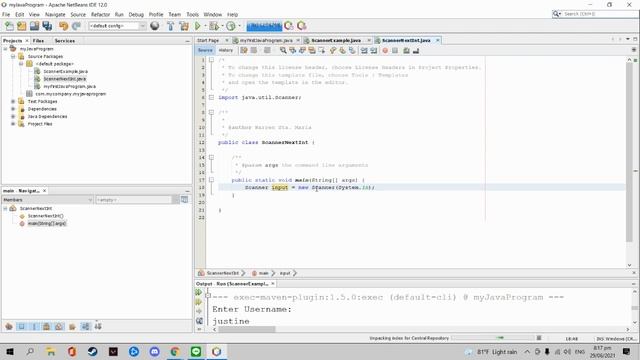The height and width of the screenshot is (360, 640).
Task: Switch to the Services tab
Action: 64,41
